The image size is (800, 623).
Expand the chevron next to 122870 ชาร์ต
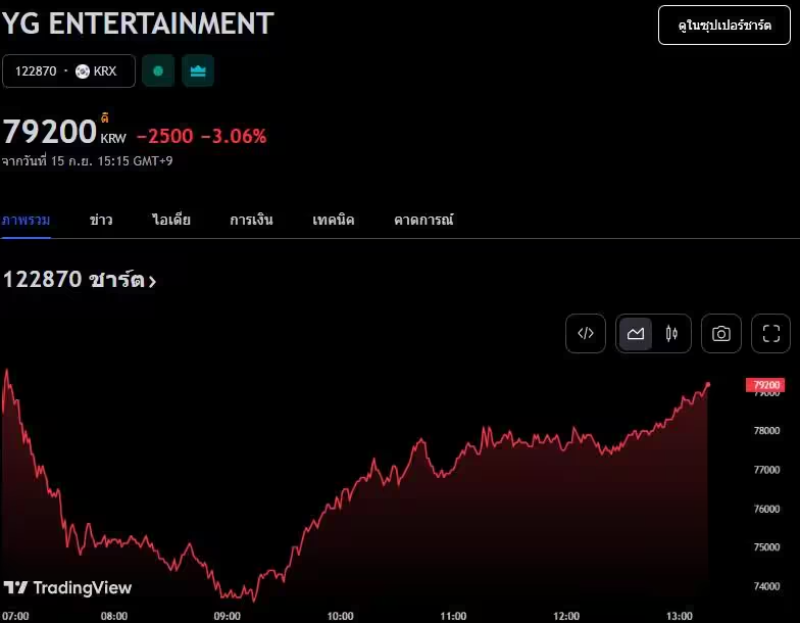pyautogui.click(x=152, y=281)
